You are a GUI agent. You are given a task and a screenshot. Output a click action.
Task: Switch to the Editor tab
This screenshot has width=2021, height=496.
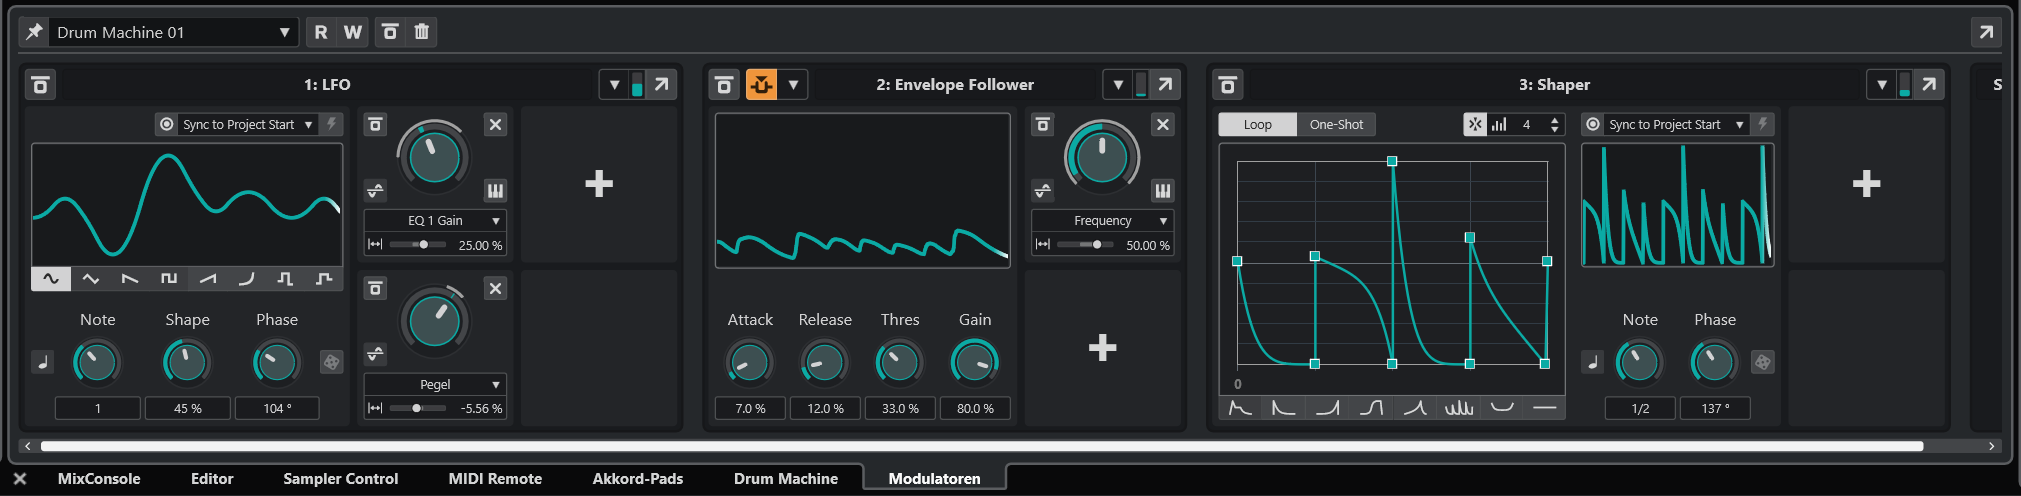click(212, 479)
